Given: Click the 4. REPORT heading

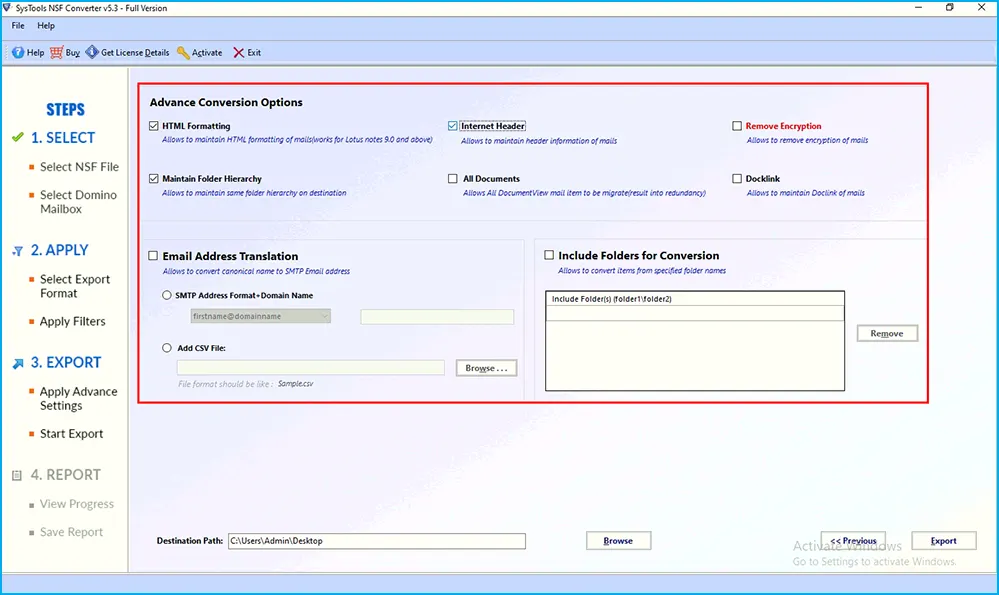Looking at the screenshot, I should 66,475.
